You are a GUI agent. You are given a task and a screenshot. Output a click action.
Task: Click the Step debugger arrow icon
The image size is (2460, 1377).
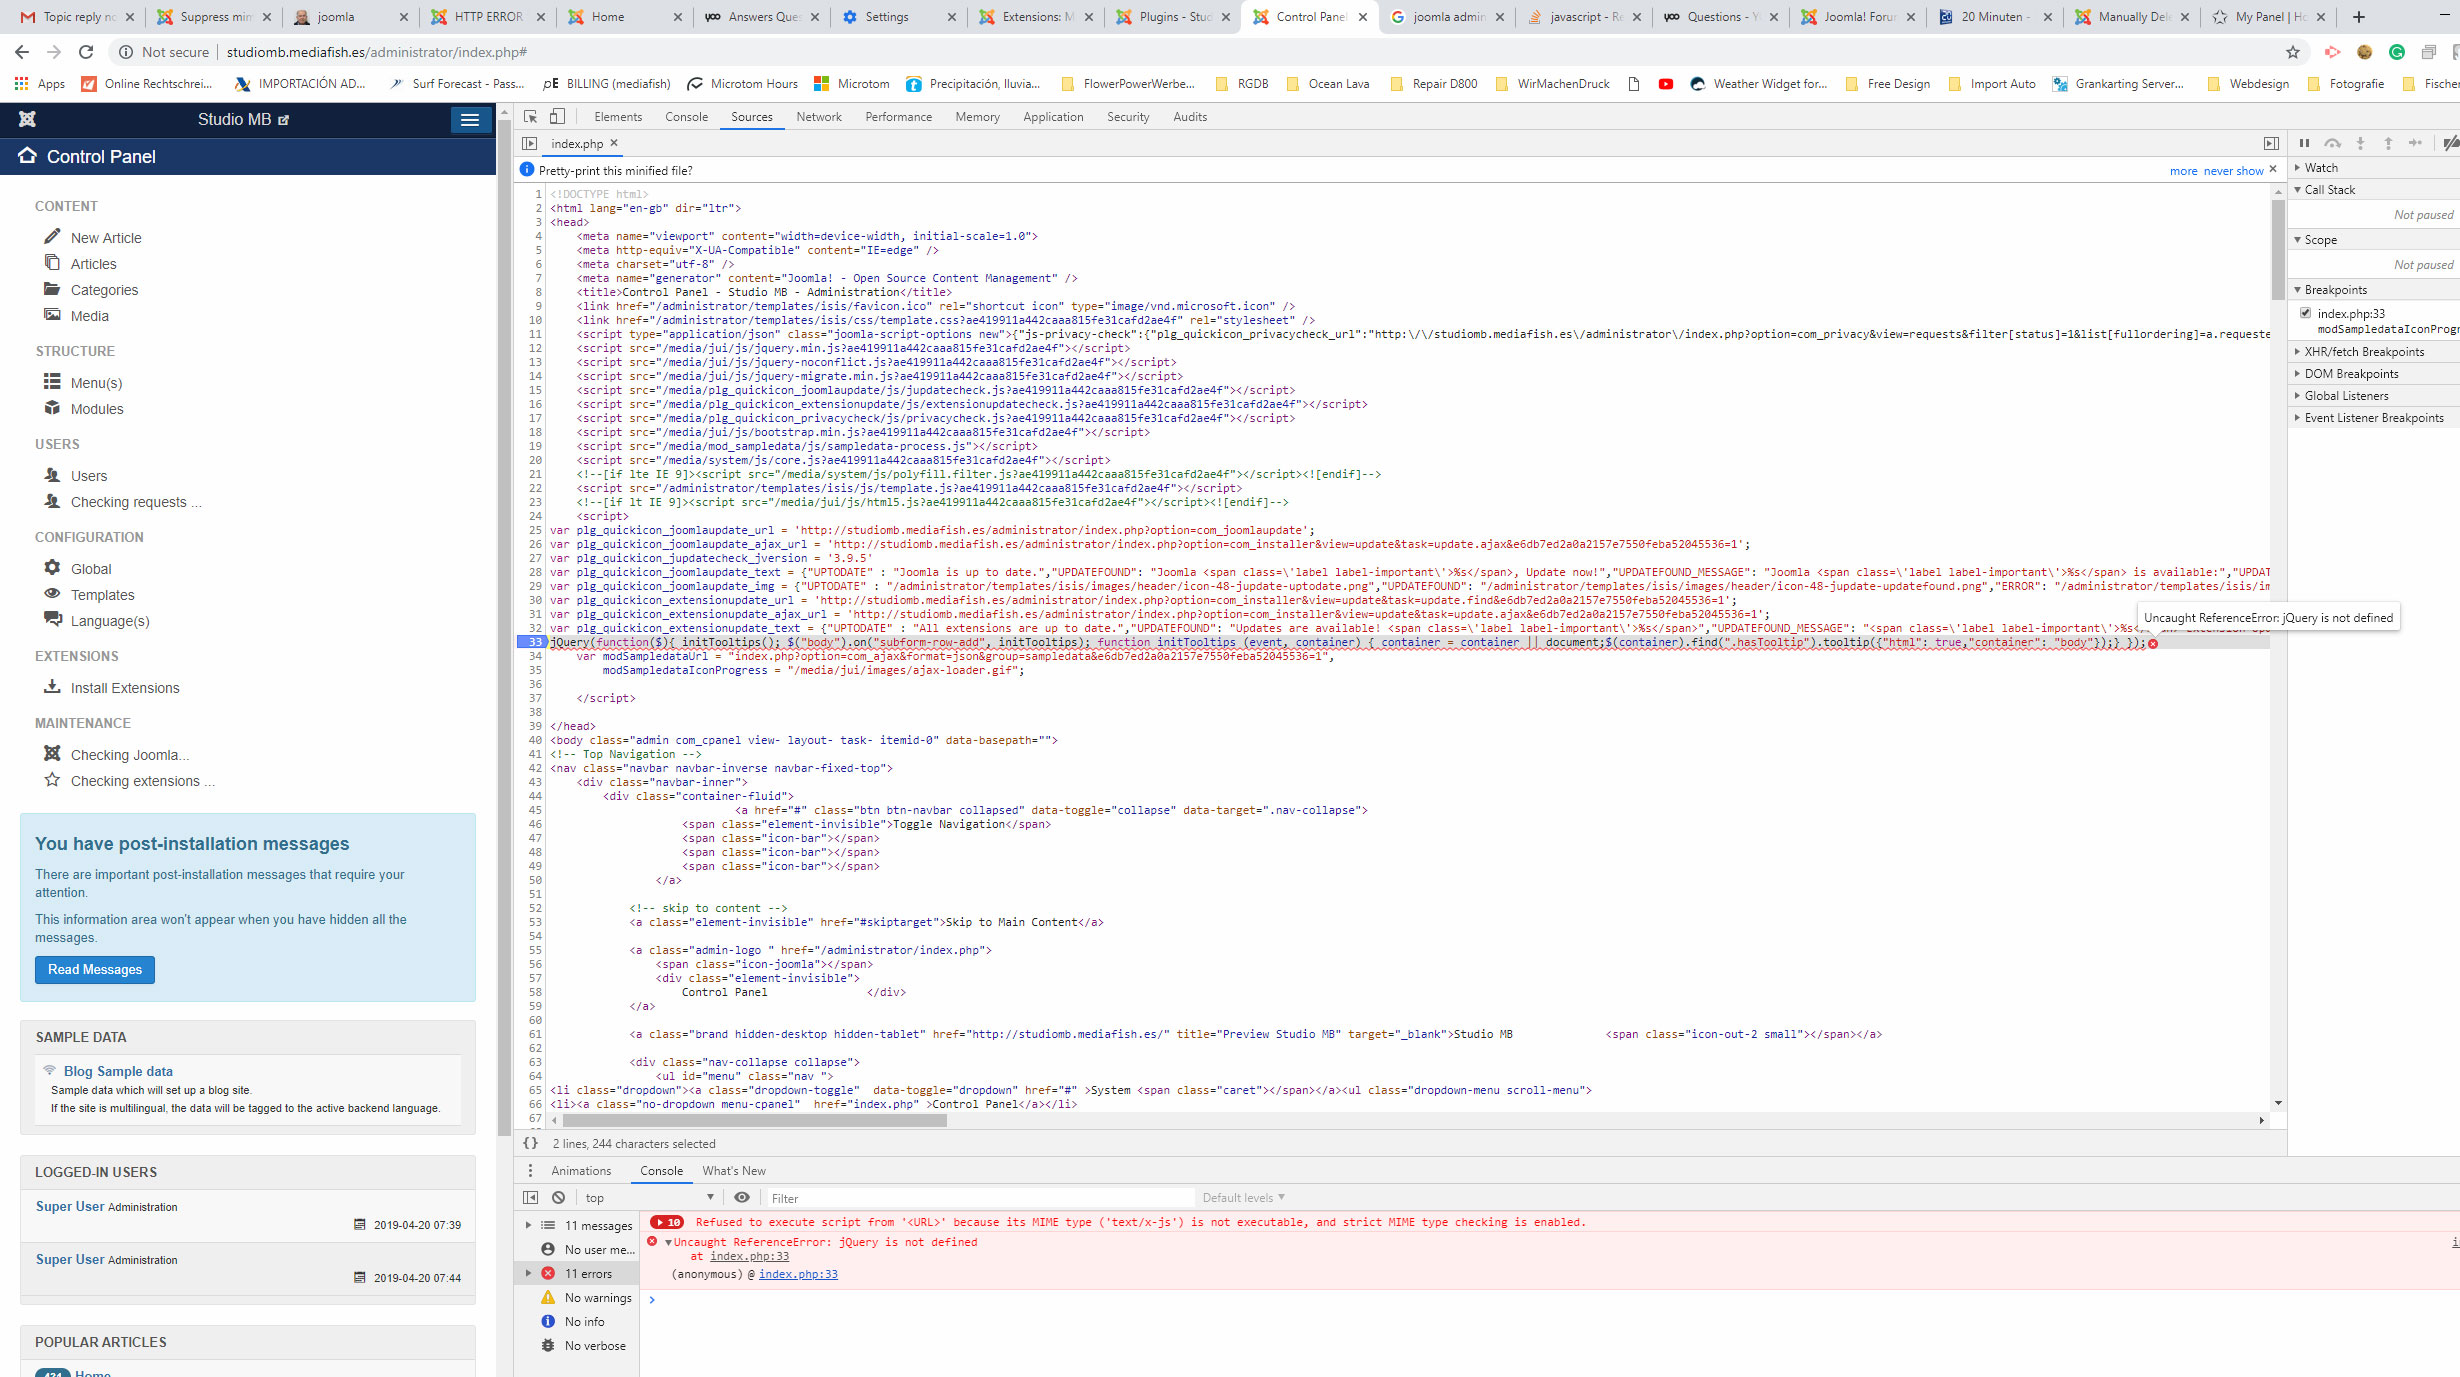pos(2416,143)
